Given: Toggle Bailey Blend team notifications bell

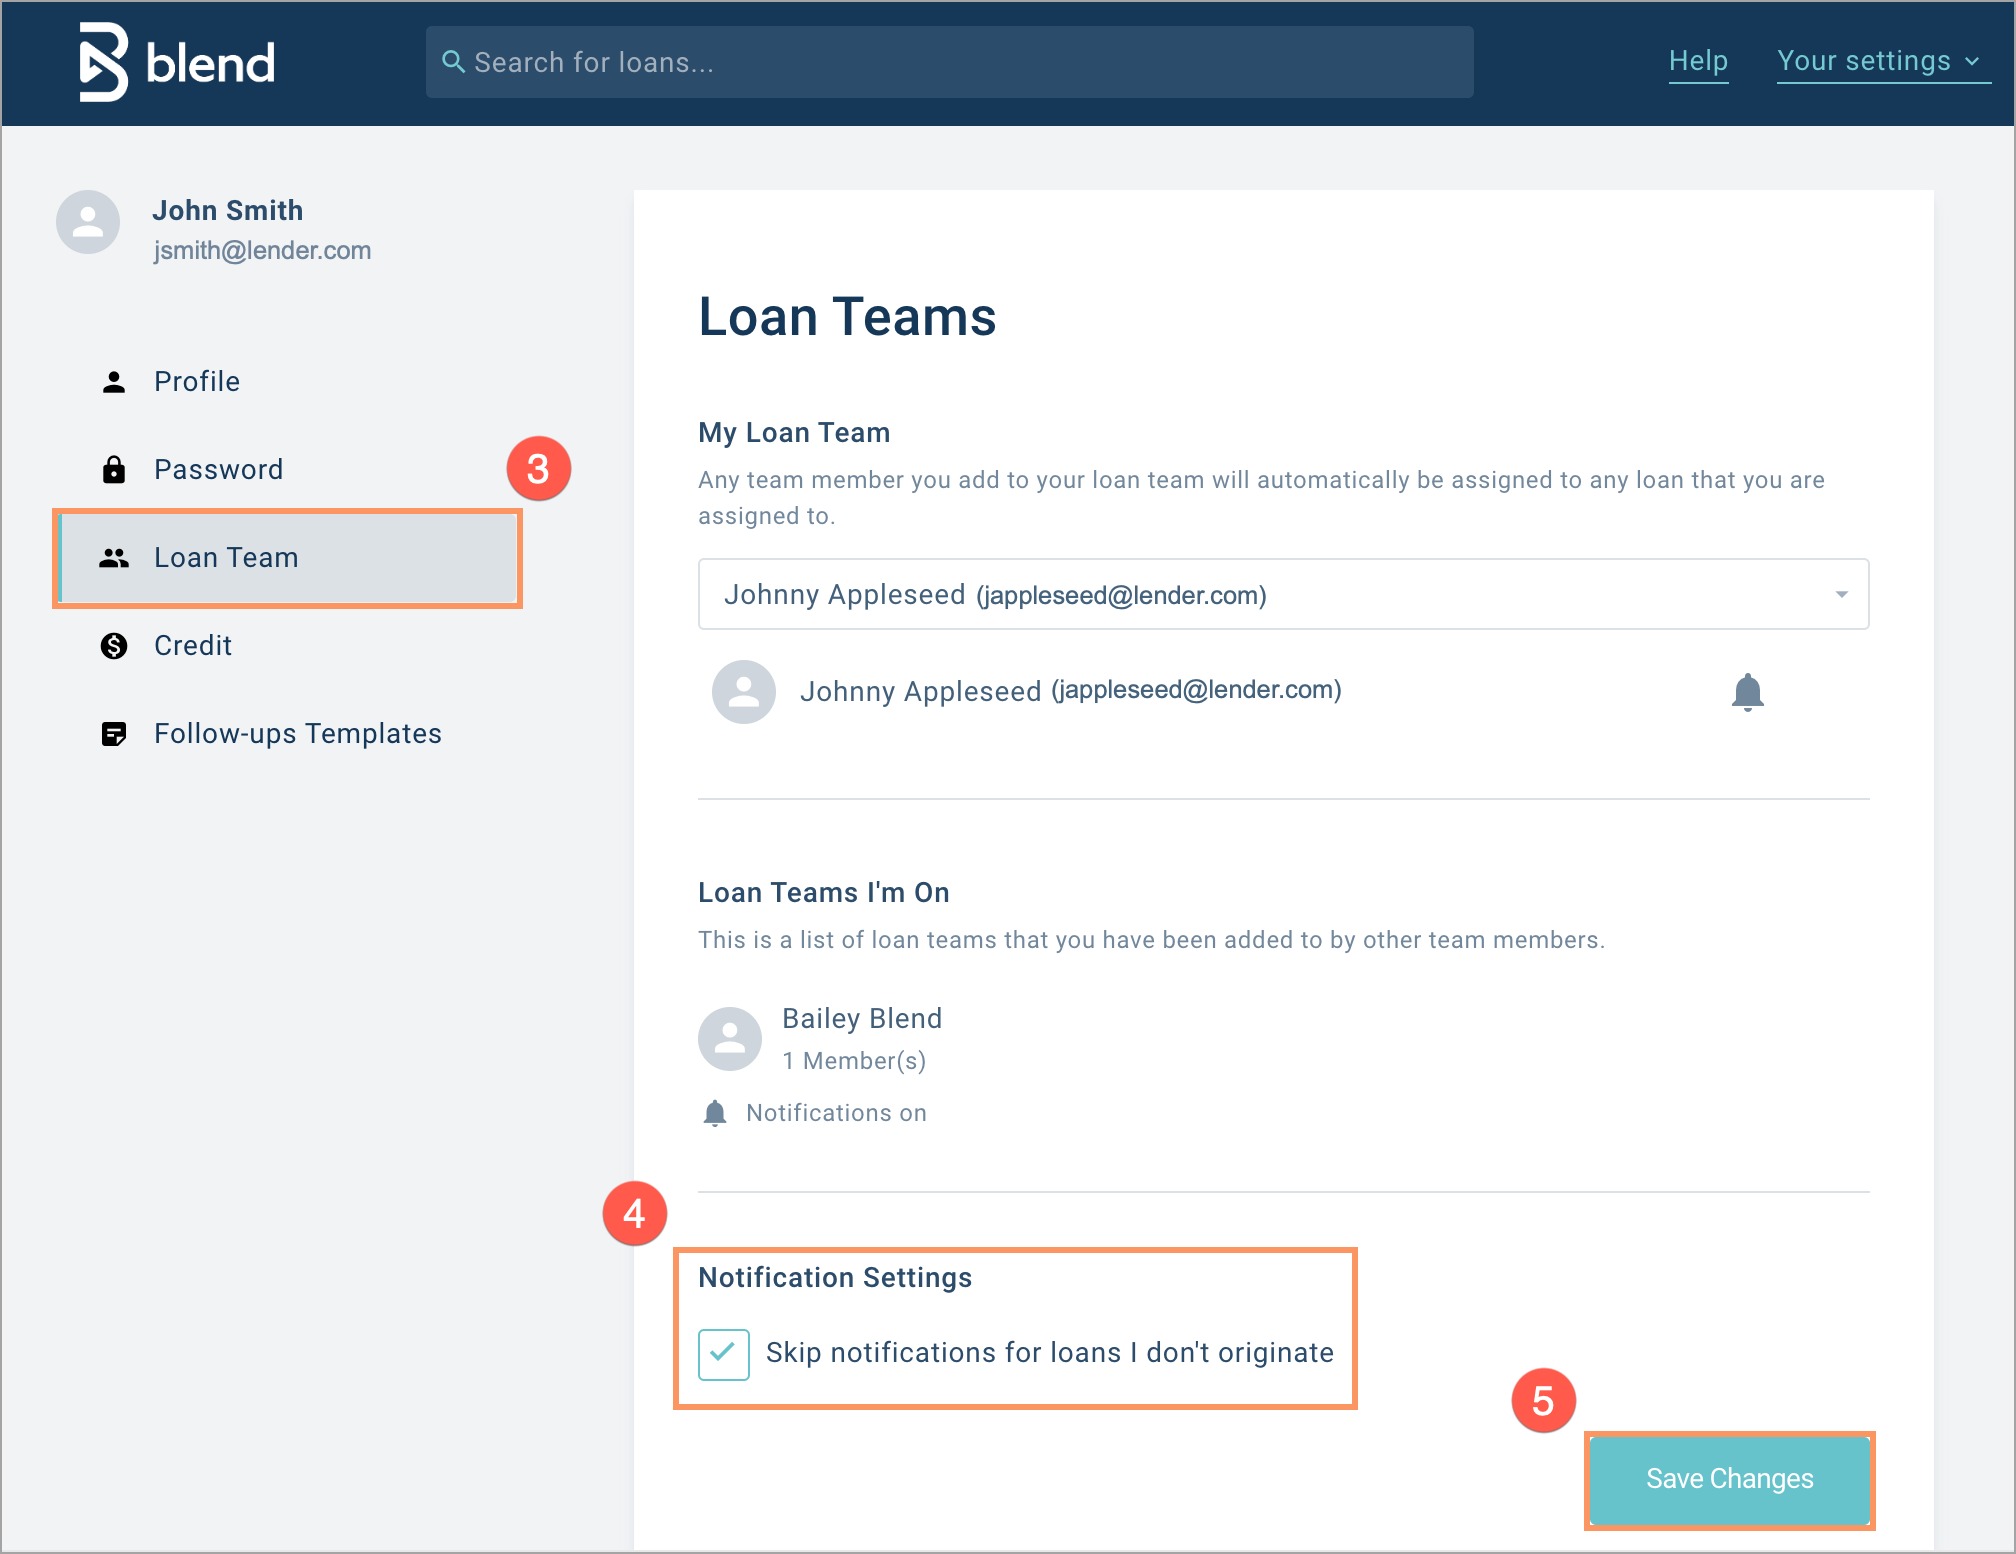Looking at the screenshot, I should pyautogui.click(x=715, y=1113).
